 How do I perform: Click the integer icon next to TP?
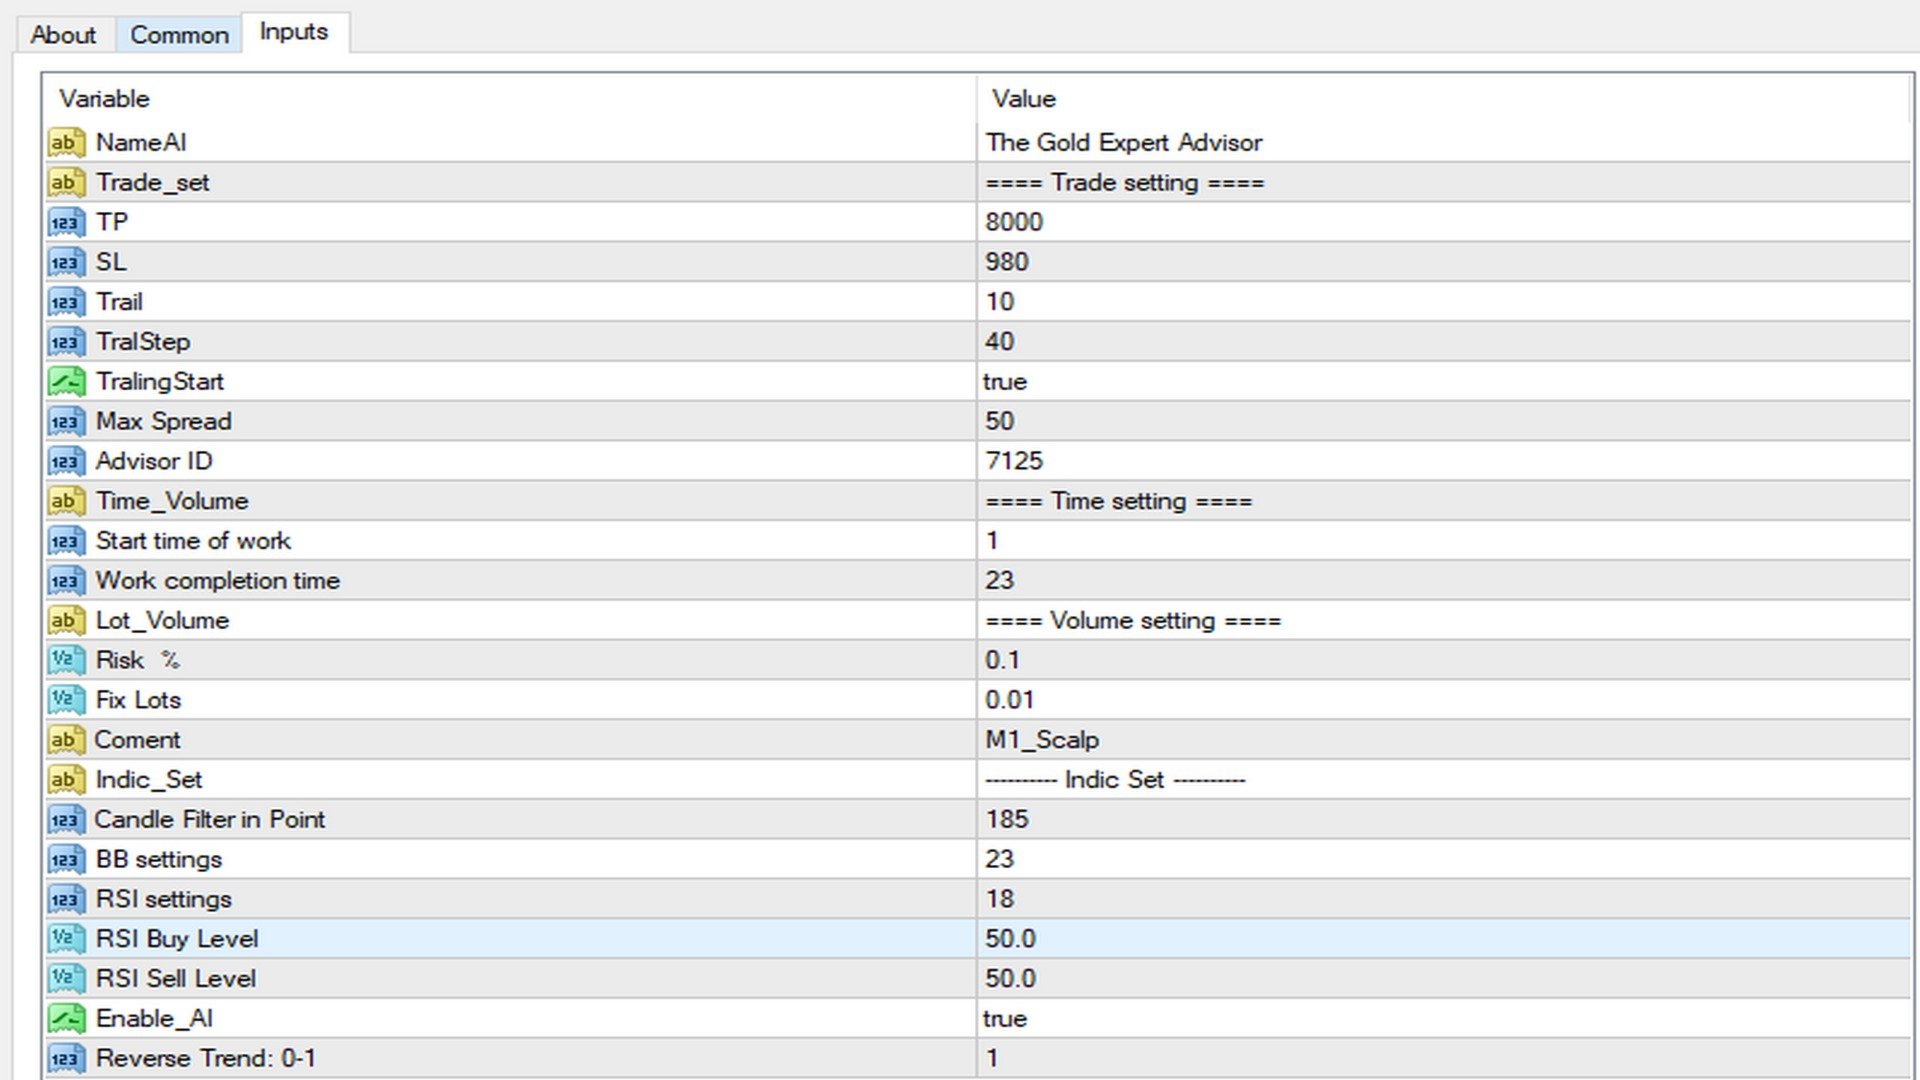pos(65,222)
